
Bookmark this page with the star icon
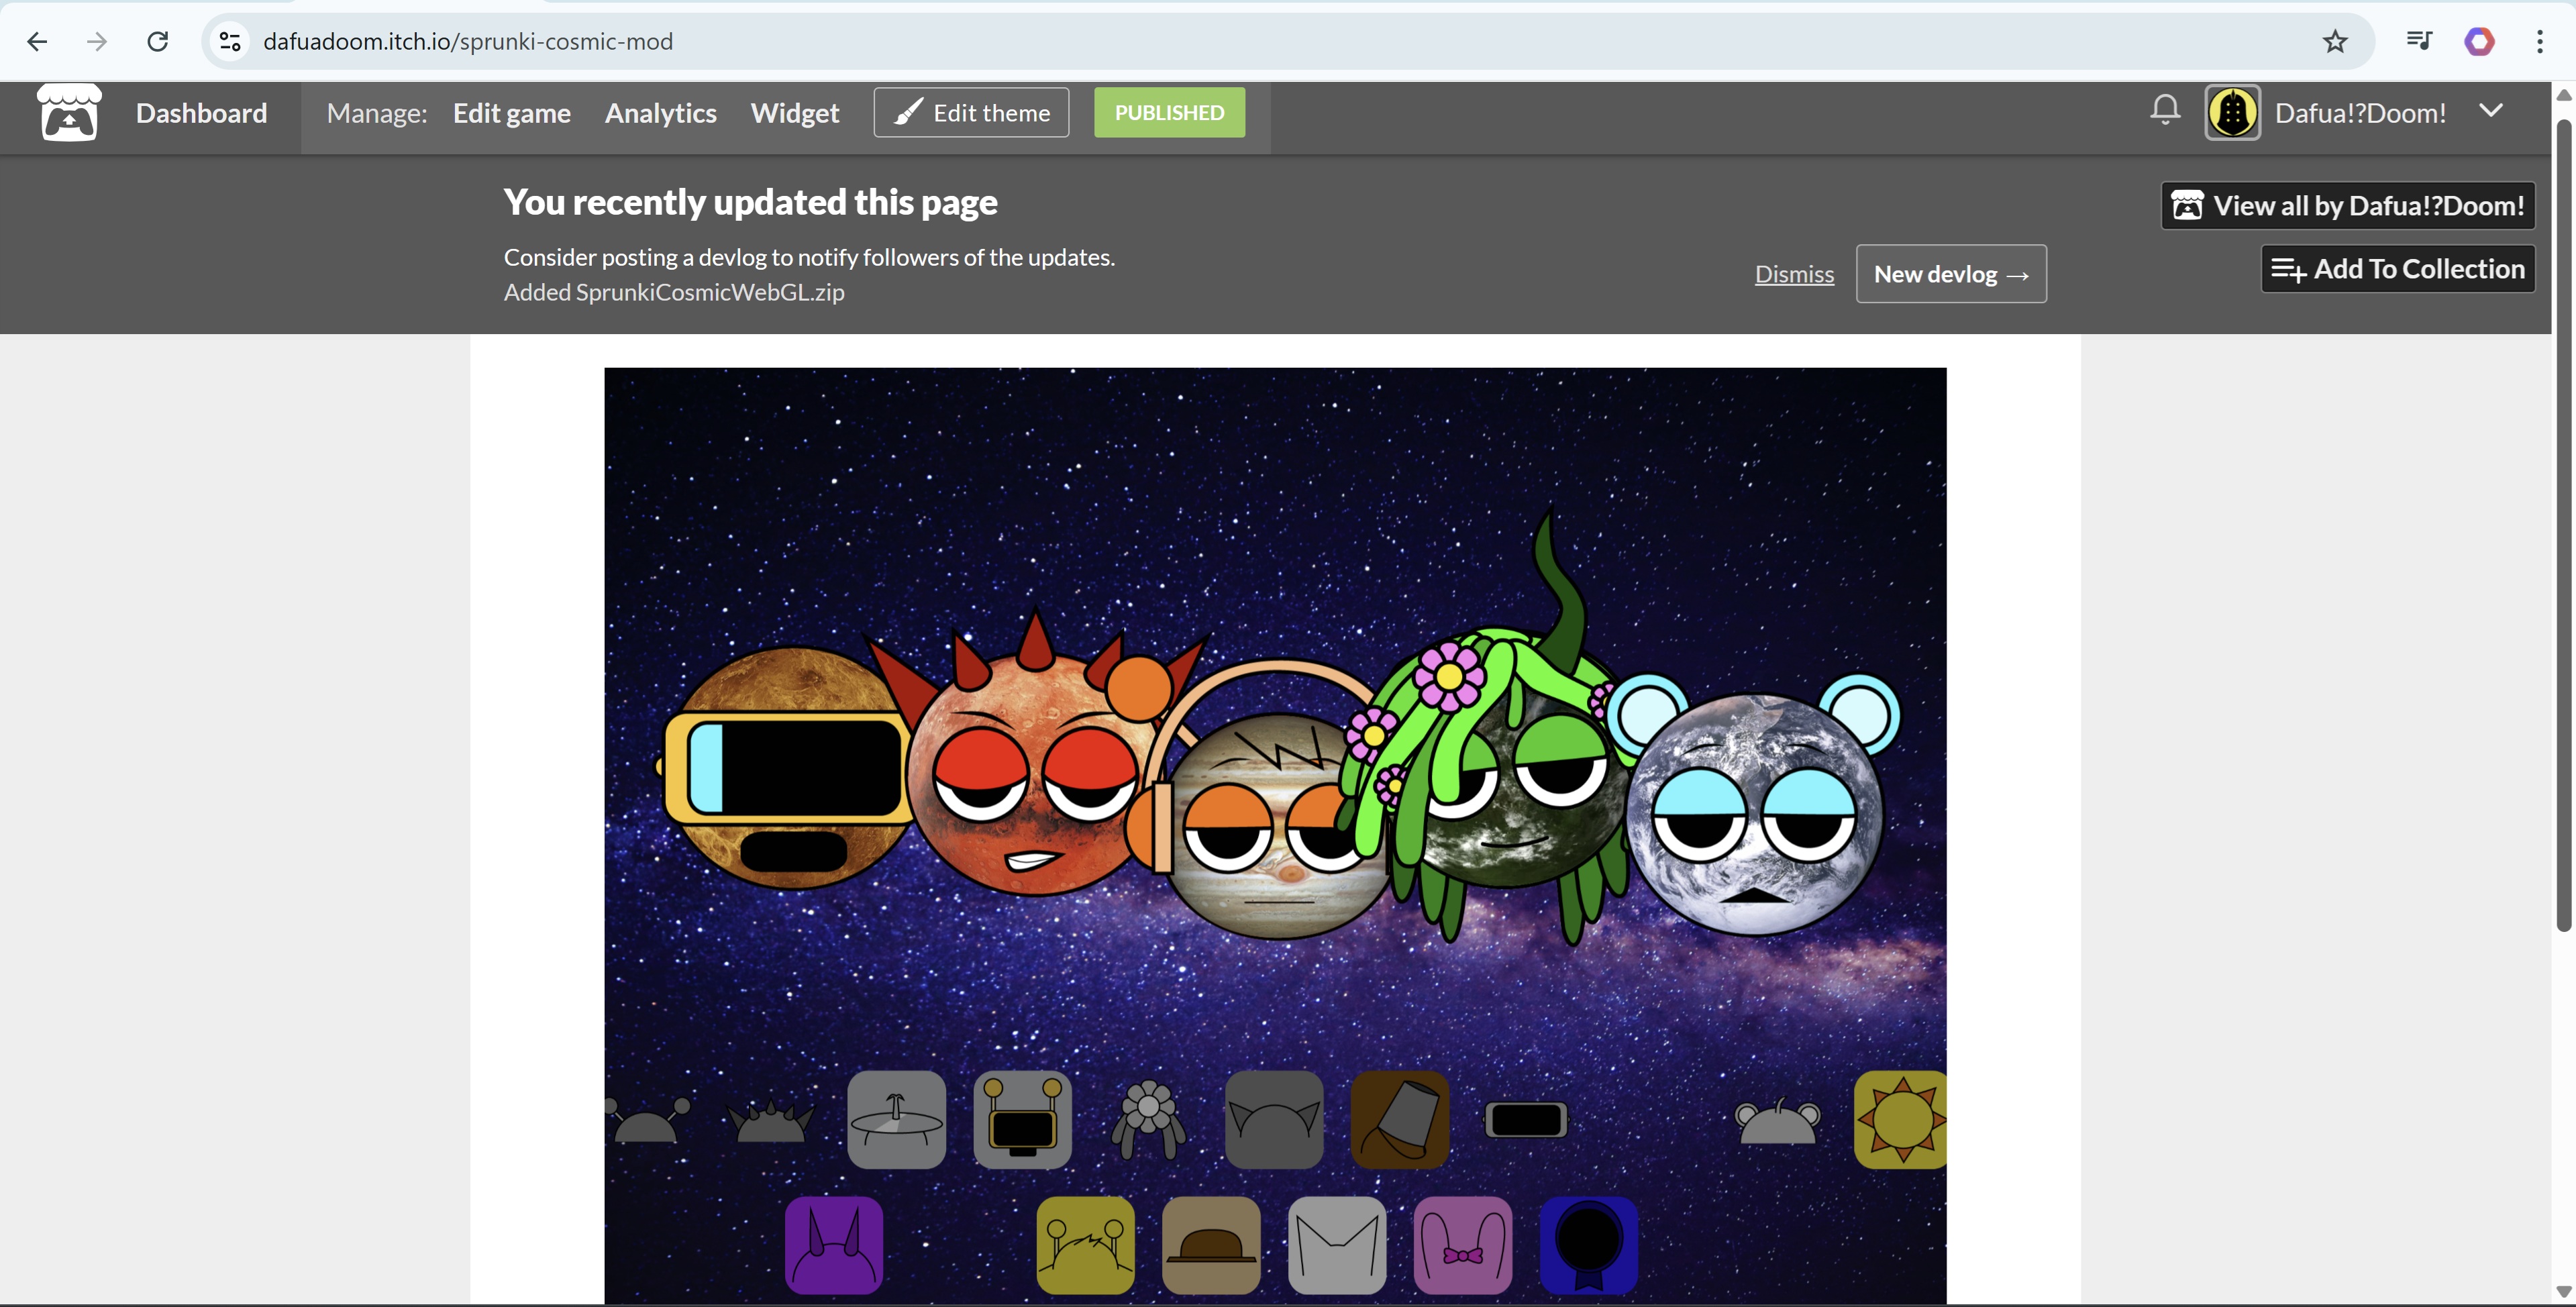click(2335, 42)
